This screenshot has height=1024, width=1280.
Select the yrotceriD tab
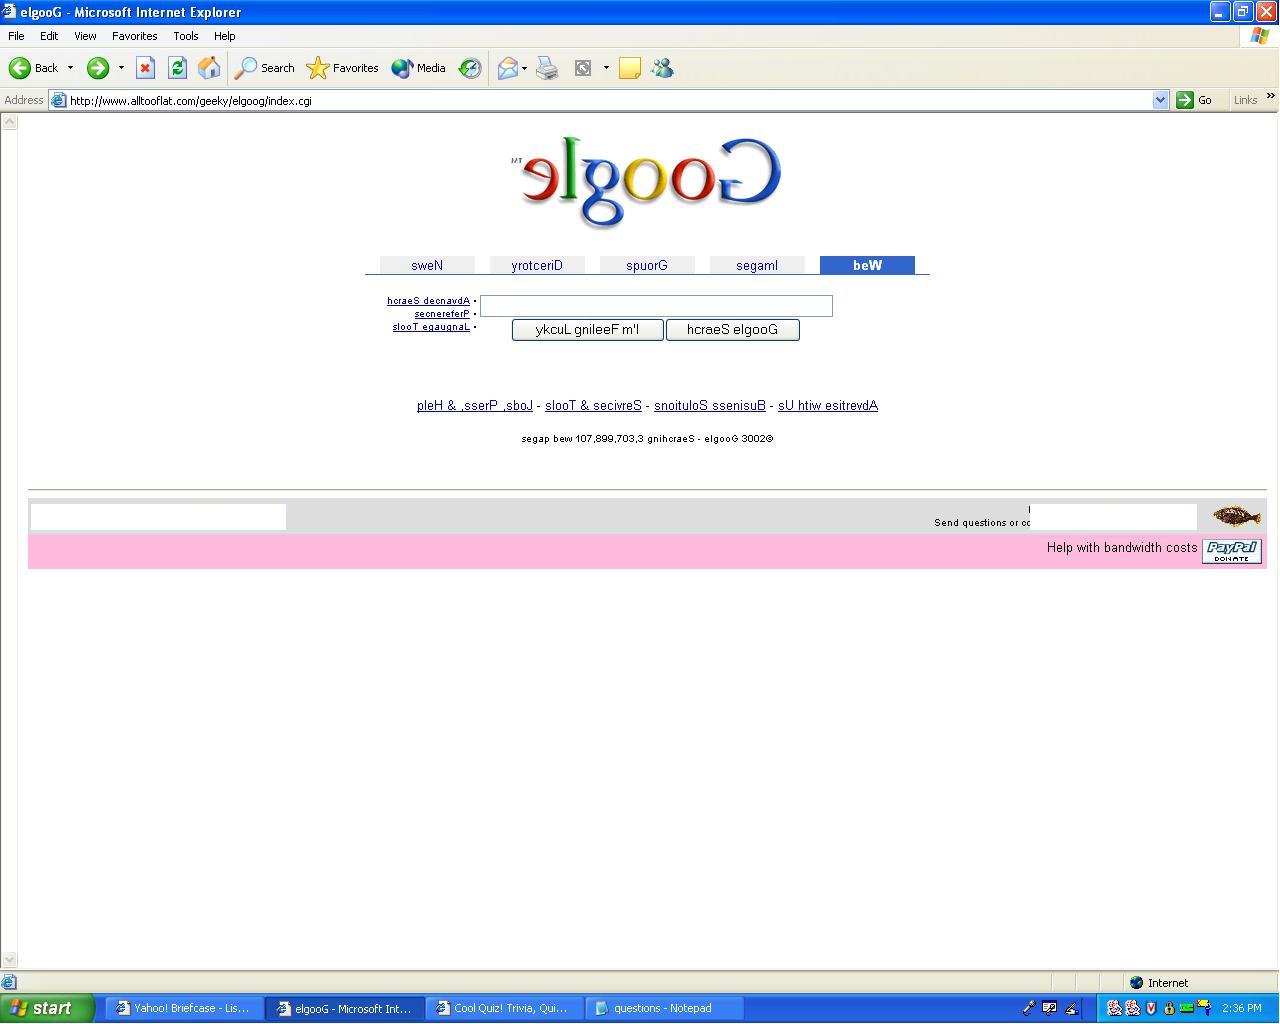[537, 265]
